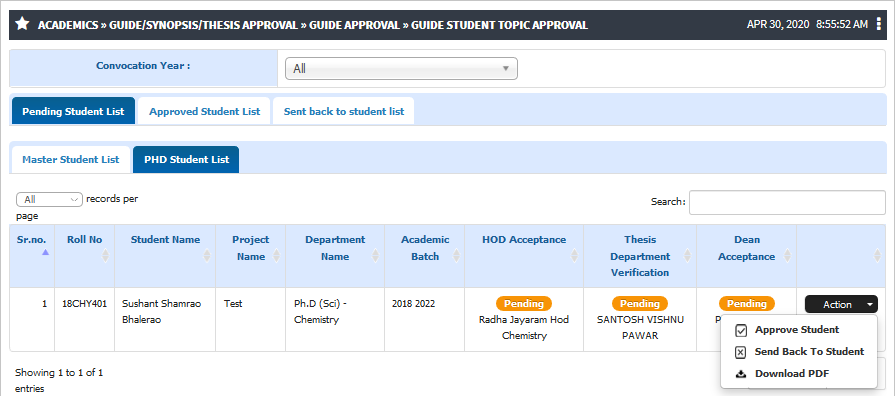Click the Pending badge under HOD Acceptance
The image size is (895, 396).
coord(524,304)
